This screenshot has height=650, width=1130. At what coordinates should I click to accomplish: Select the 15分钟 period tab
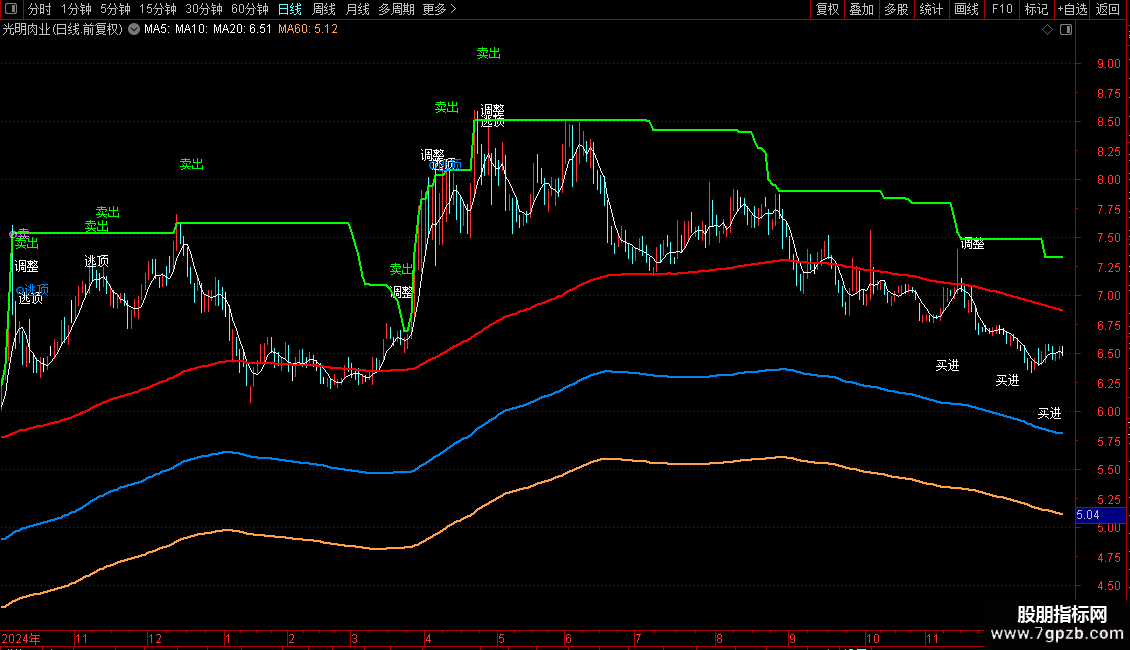click(x=158, y=9)
